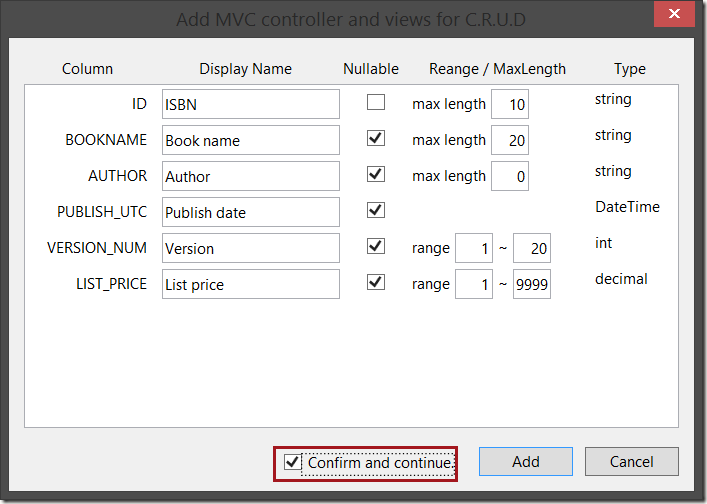The image size is (707, 504).
Task: Edit LIST_PRICE range minimum field
Action: pyautogui.click(x=474, y=284)
